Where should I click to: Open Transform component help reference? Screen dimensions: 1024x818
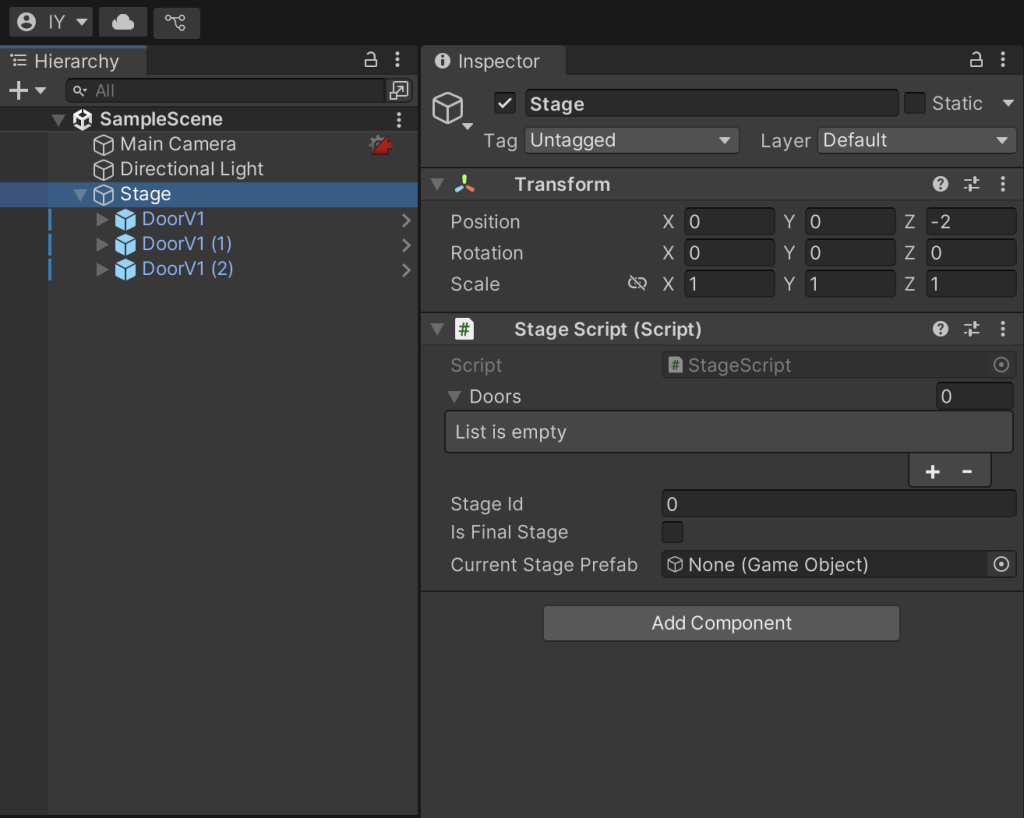coord(940,184)
